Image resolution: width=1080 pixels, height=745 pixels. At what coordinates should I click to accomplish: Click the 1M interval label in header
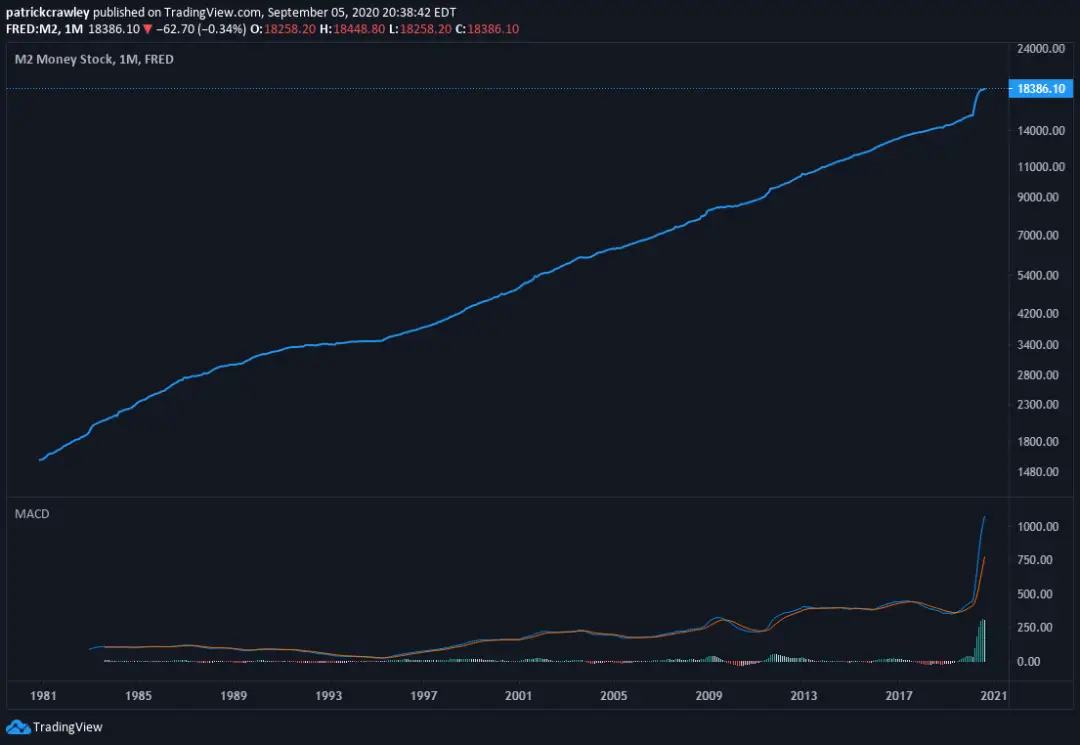point(74,29)
